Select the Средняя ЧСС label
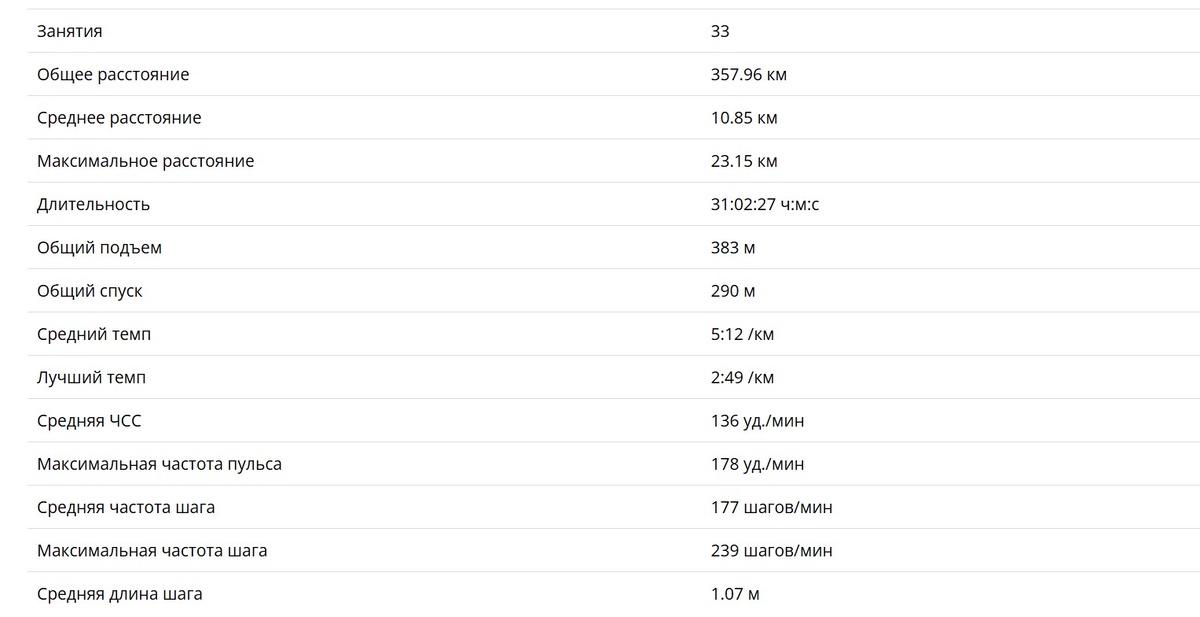The image size is (1200, 617). (89, 421)
